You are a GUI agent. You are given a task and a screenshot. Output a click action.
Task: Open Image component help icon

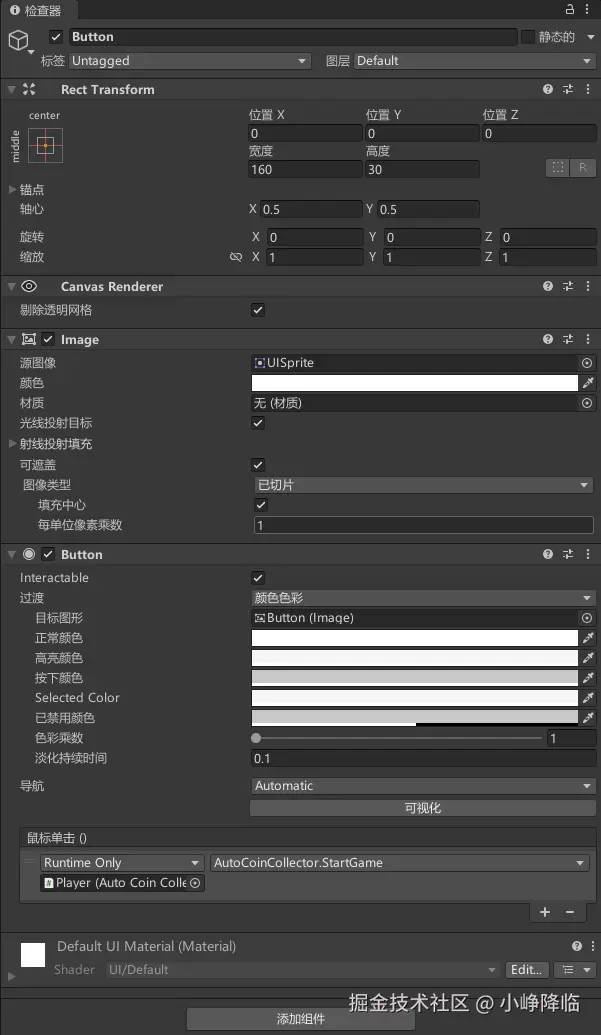[548, 339]
